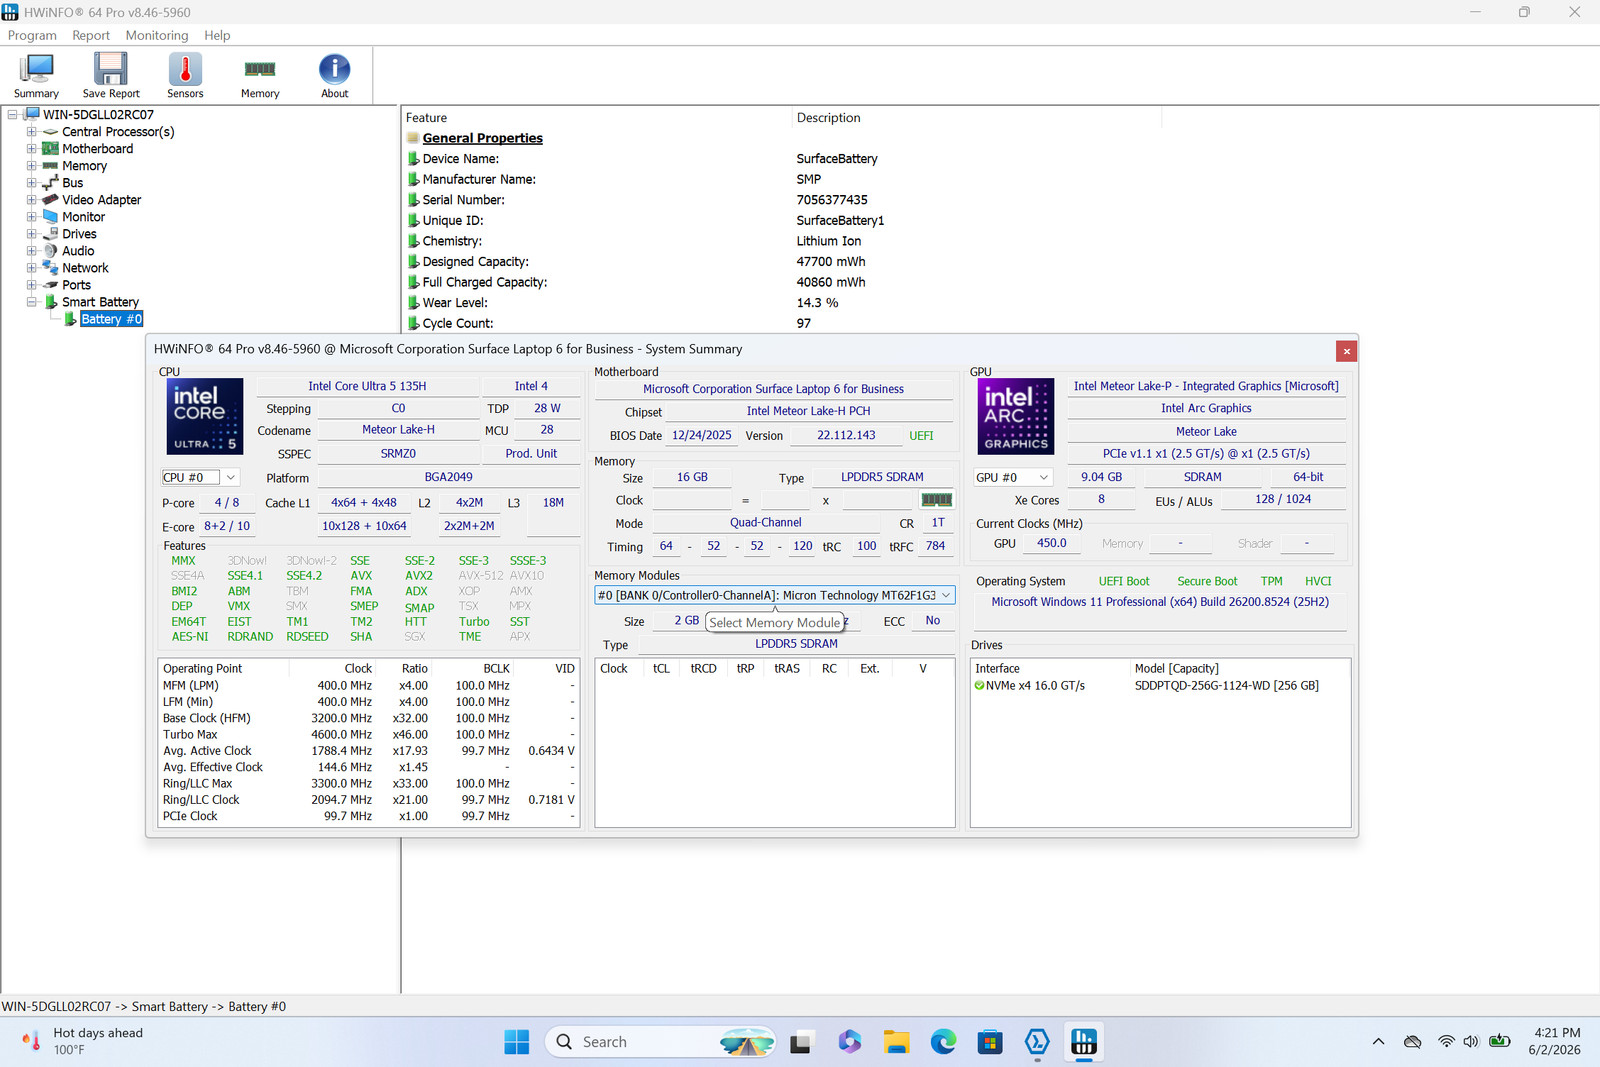Viewport: 1600px width, 1067px height.
Task: Close the System Summary window
Action: [1347, 351]
